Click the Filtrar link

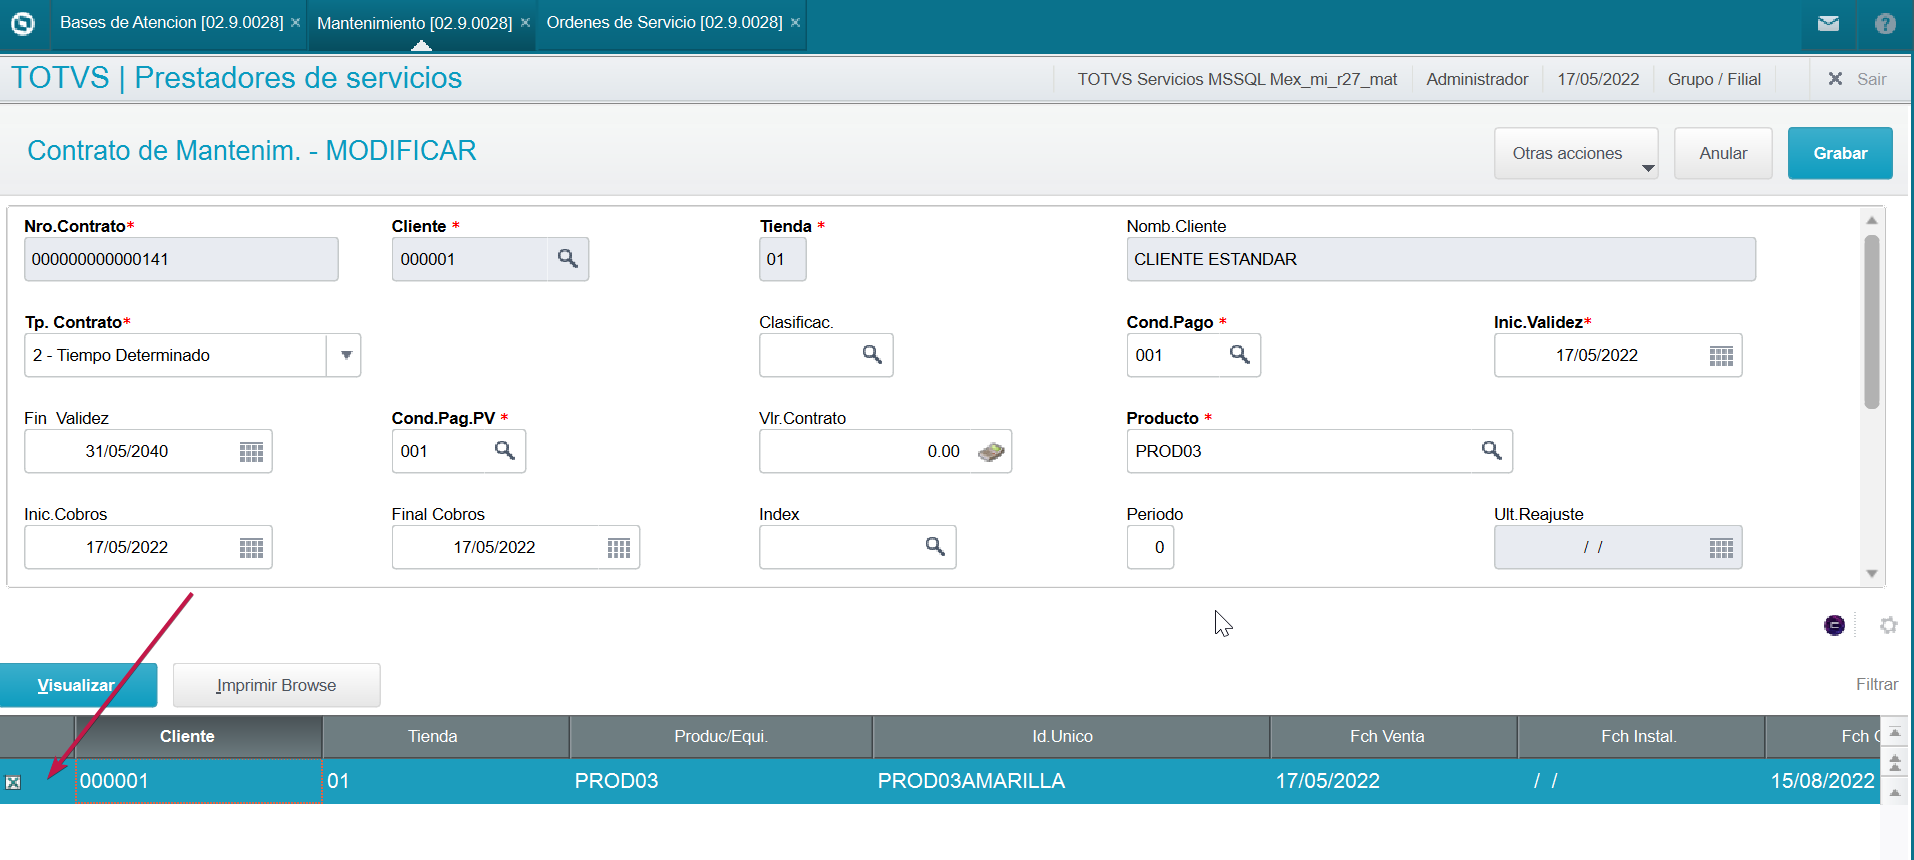(x=1876, y=684)
